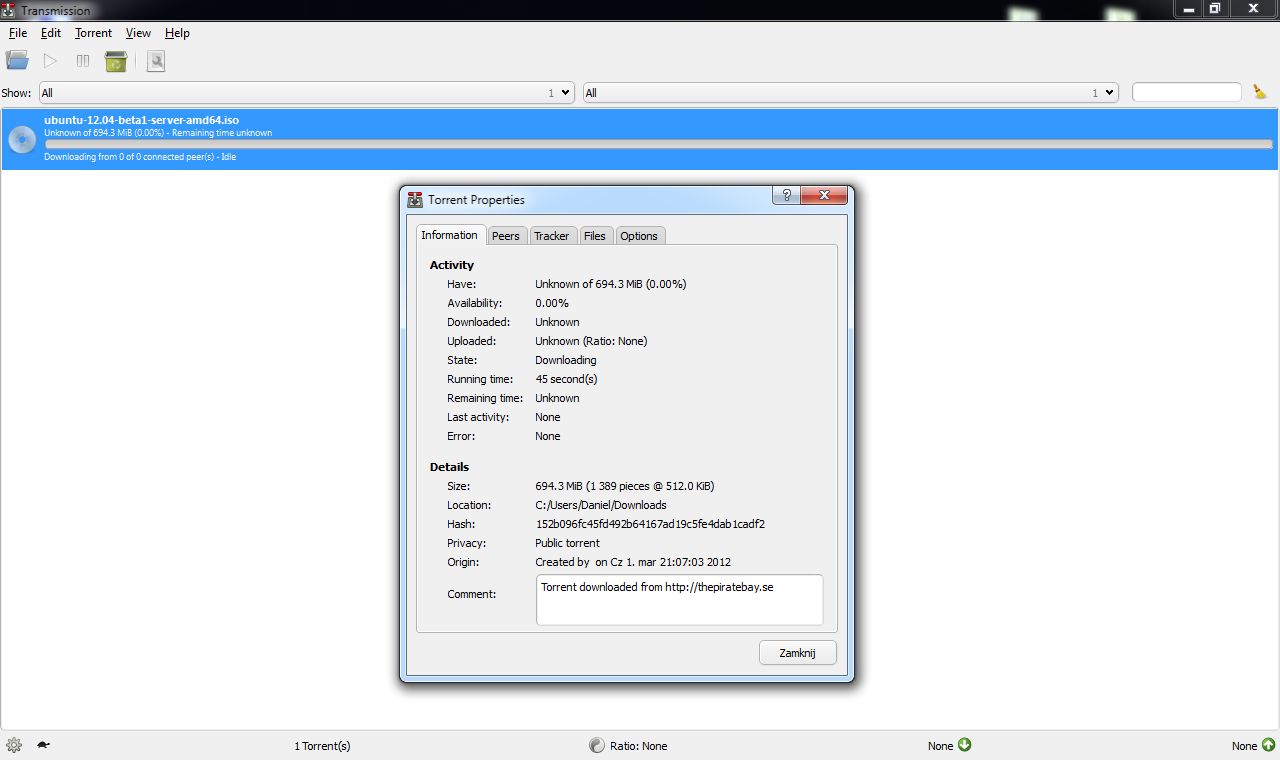Minimize the Transmission window
Screen dimensions: 1280x760
pyautogui.click(x=1187, y=9)
